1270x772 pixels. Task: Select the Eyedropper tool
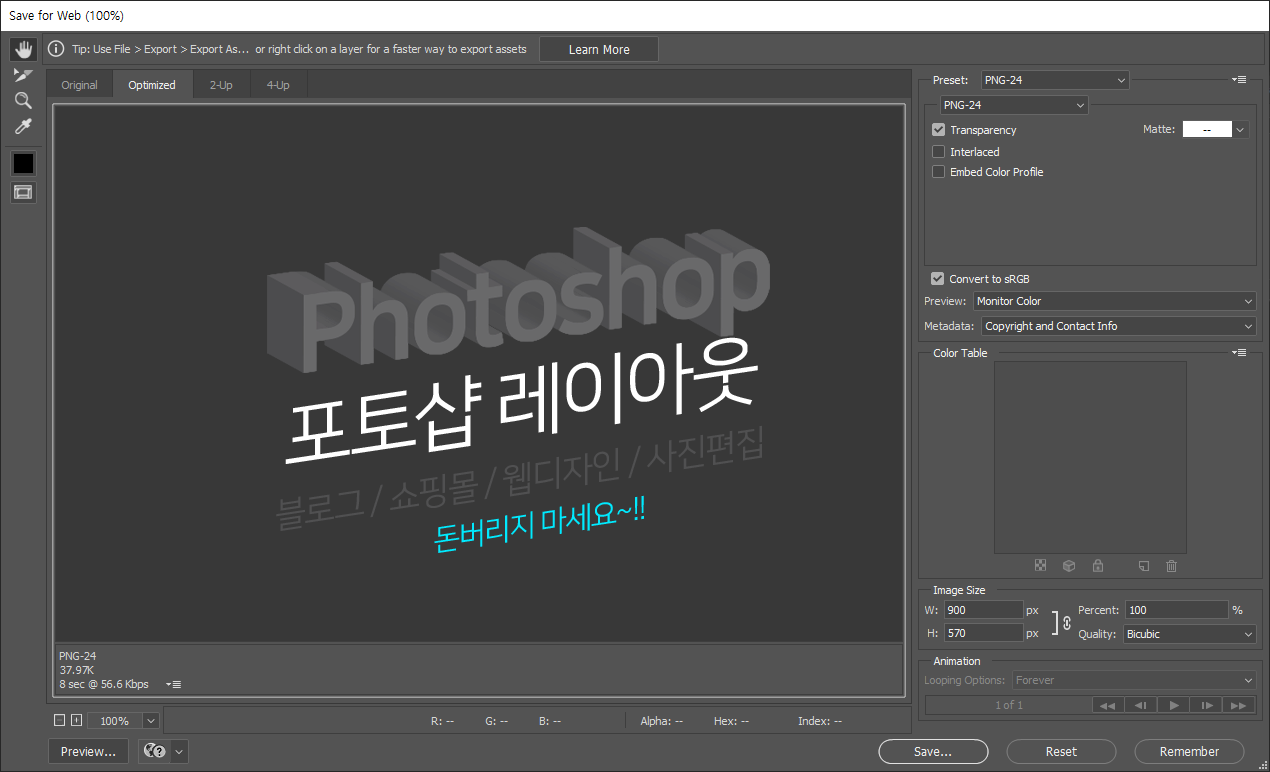23,126
